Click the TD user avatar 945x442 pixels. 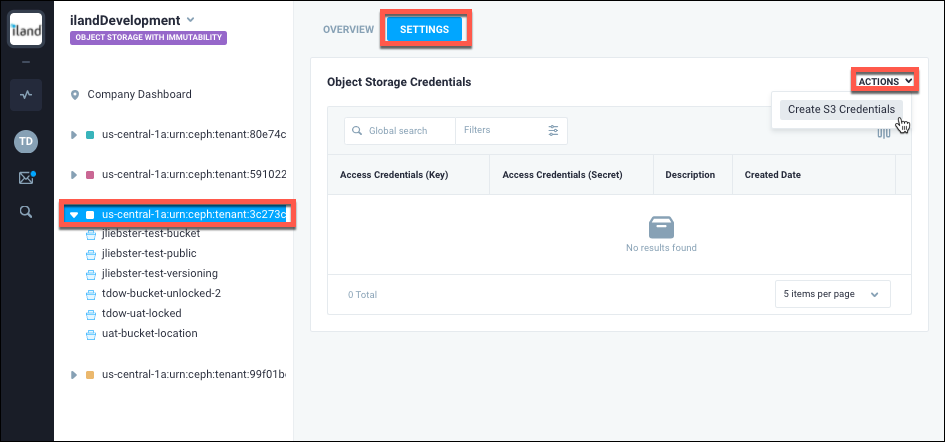tap(26, 141)
